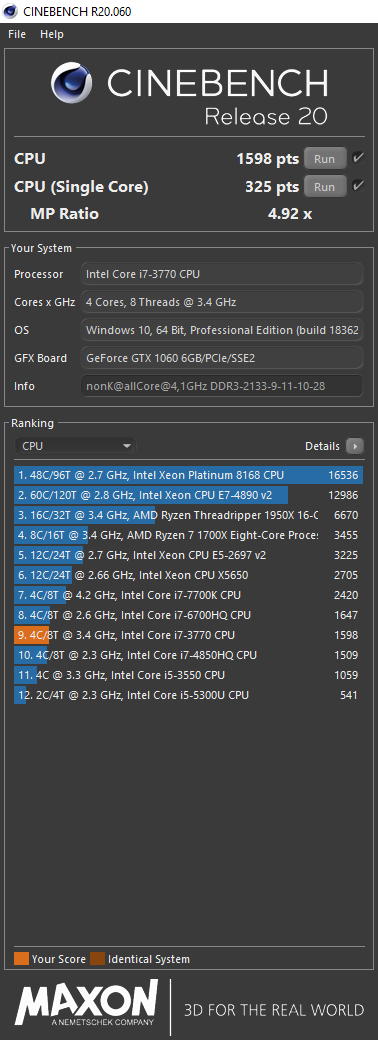Click the GFX Board field GeForce GTX 1060

click(222, 358)
